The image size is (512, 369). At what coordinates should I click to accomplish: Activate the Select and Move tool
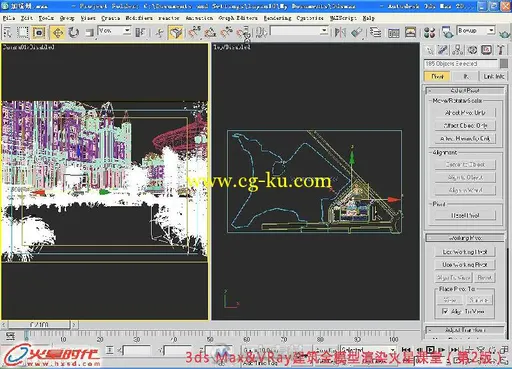(x=58, y=33)
